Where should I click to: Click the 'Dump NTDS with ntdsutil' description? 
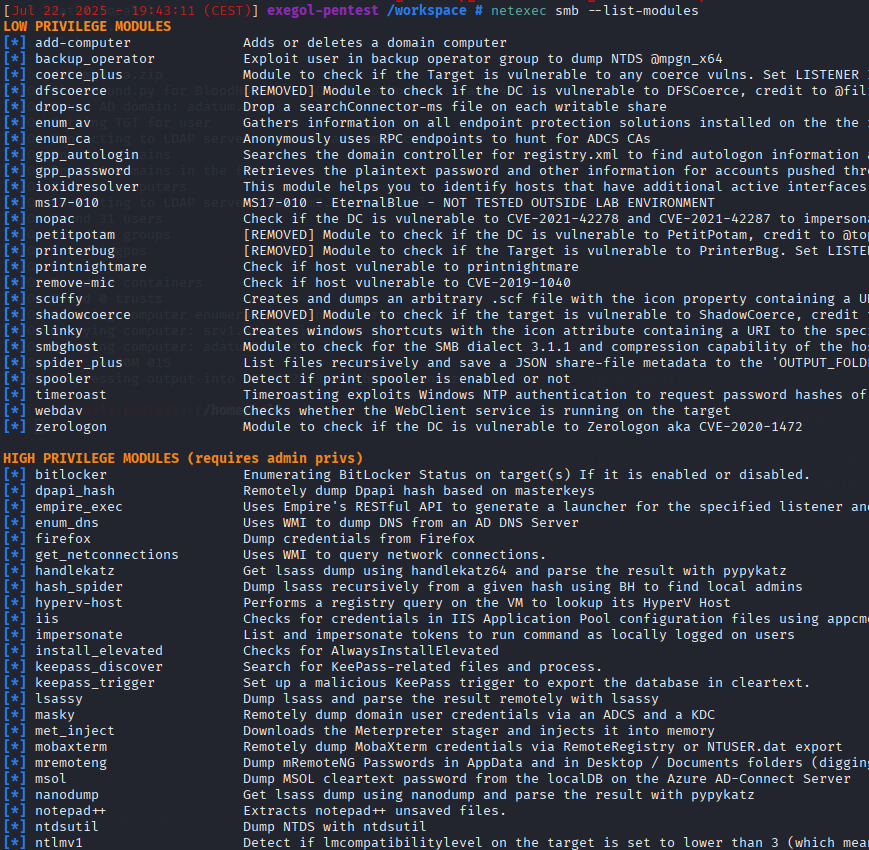(x=335, y=827)
